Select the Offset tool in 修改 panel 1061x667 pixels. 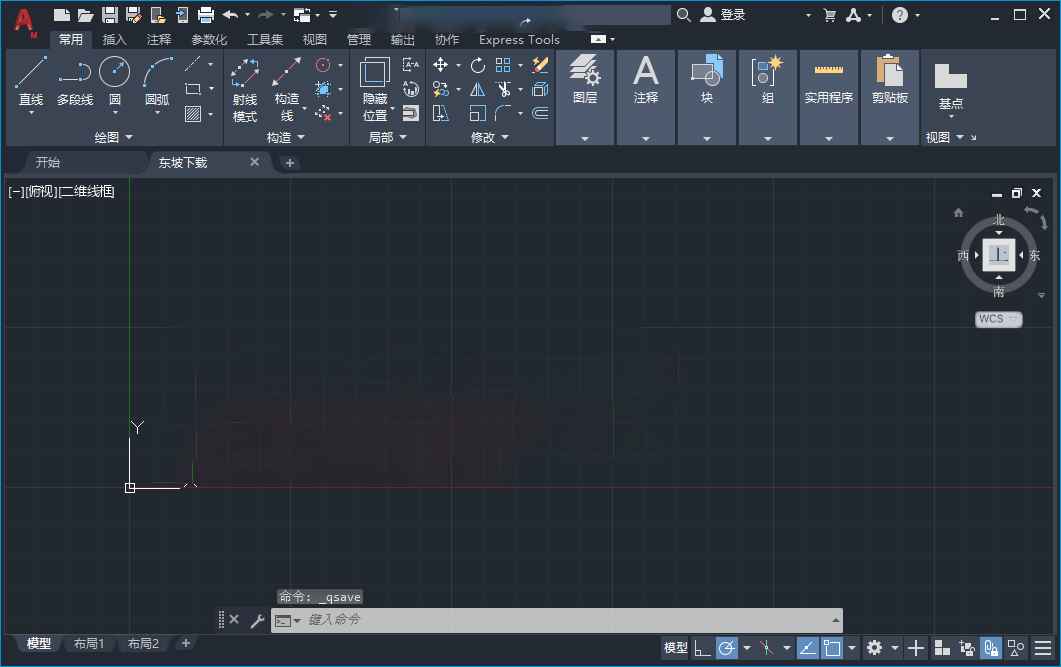[540, 113]
